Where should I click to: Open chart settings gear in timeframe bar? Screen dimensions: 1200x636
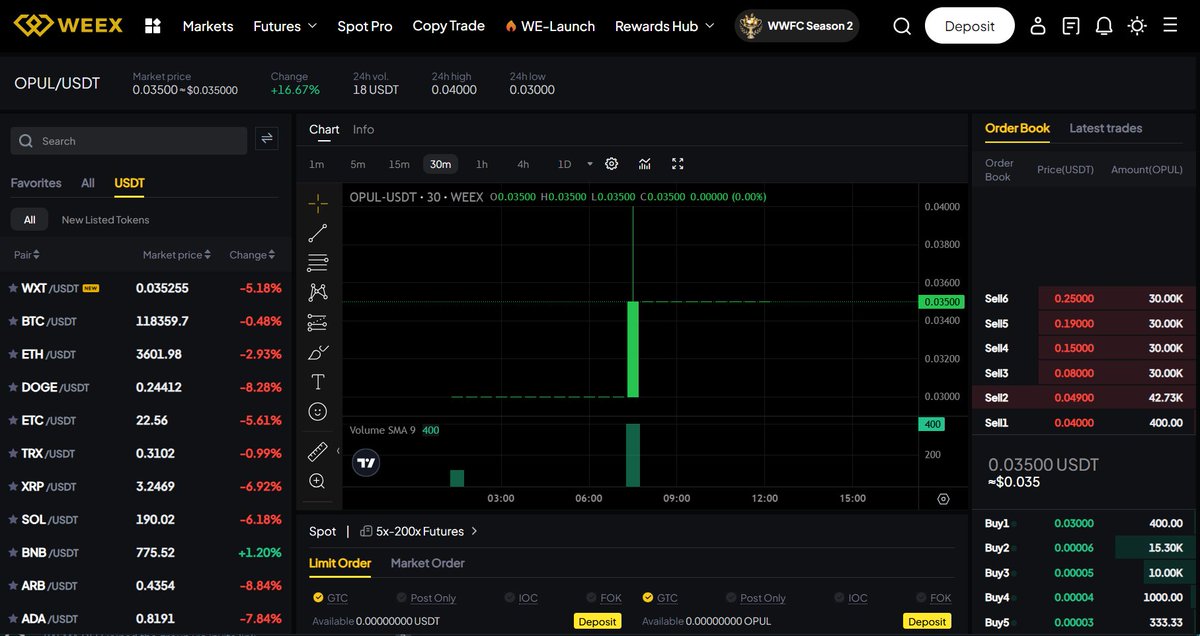point(612,164)
